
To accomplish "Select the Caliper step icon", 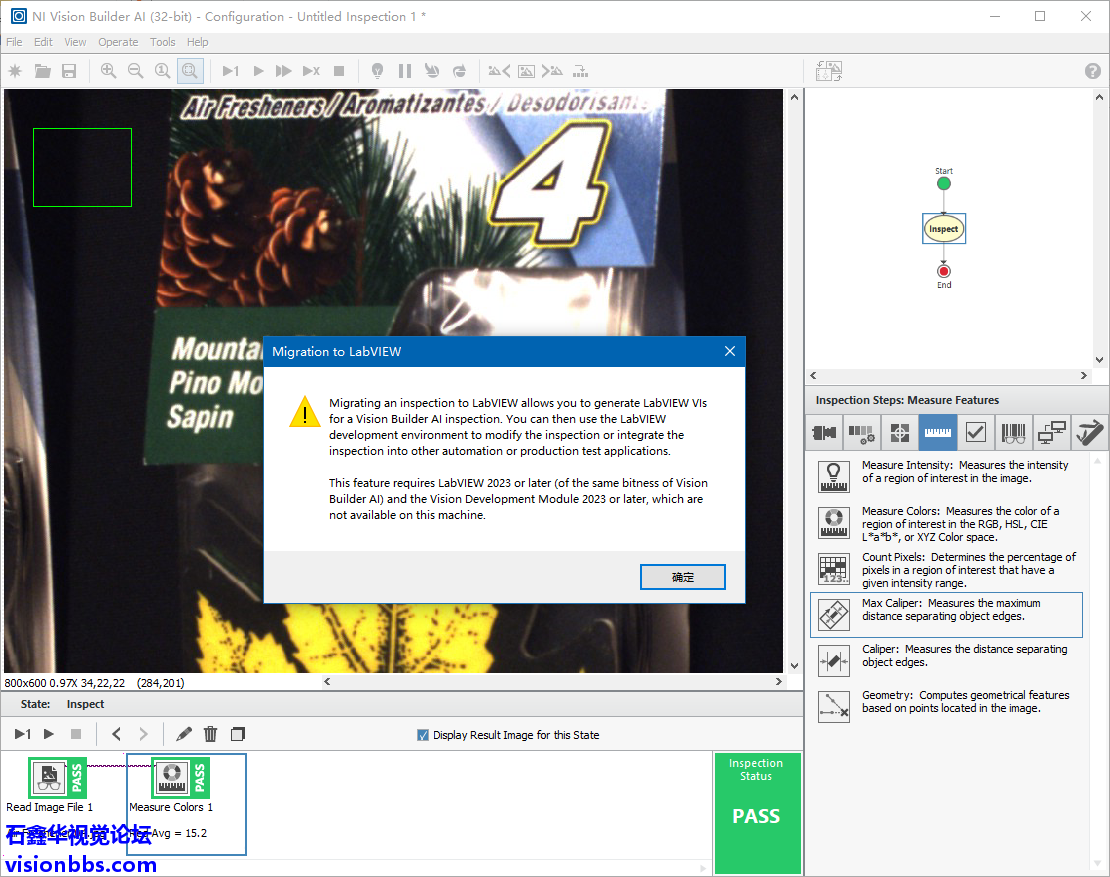I will (x=834, y=660).
